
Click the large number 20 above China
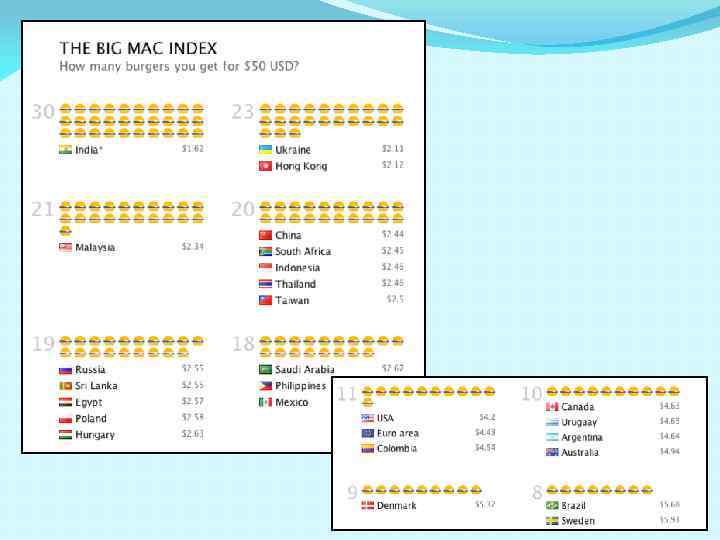click(x=242, y=209)
